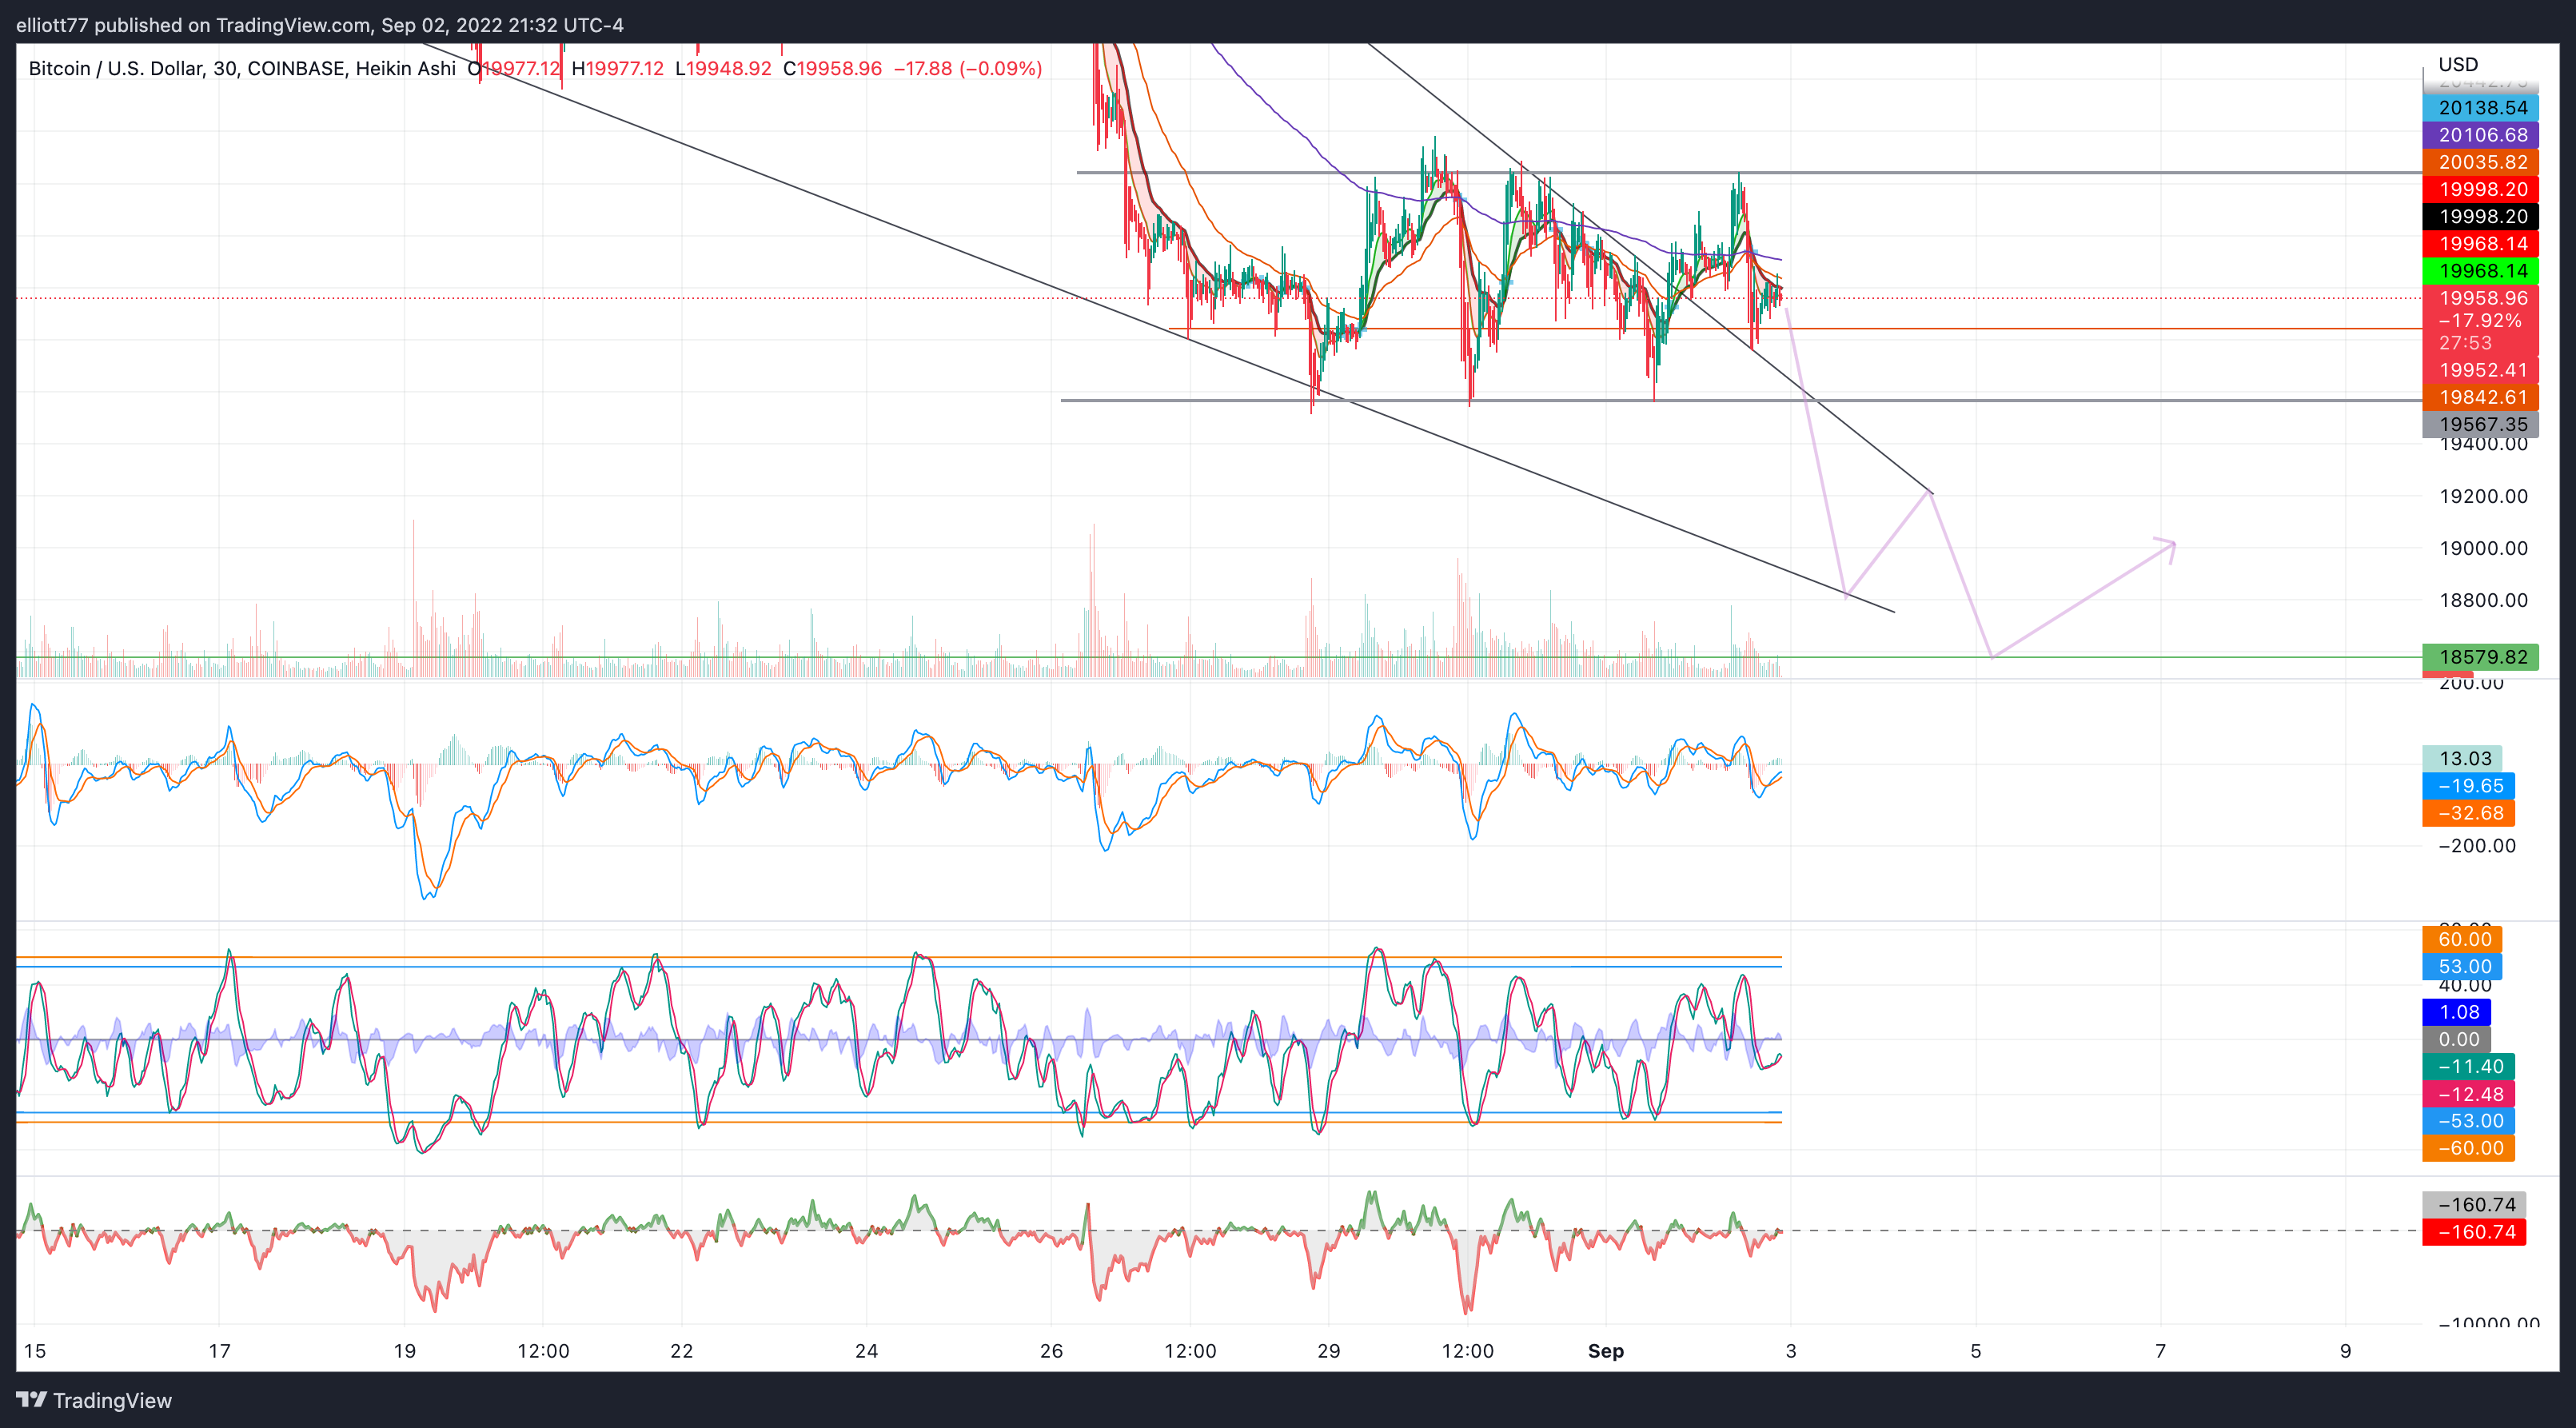
Task: Click the '17' date on the time axis
Action: point(219,1351)
